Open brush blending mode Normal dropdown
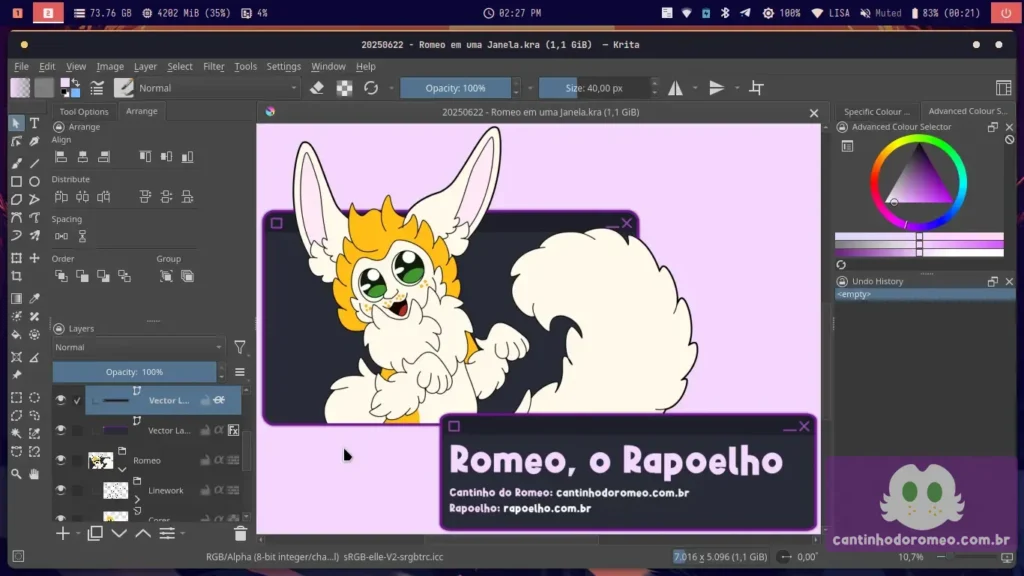Image resolution: width=1024 pixels, height=576 pixels. coord(218,88)
